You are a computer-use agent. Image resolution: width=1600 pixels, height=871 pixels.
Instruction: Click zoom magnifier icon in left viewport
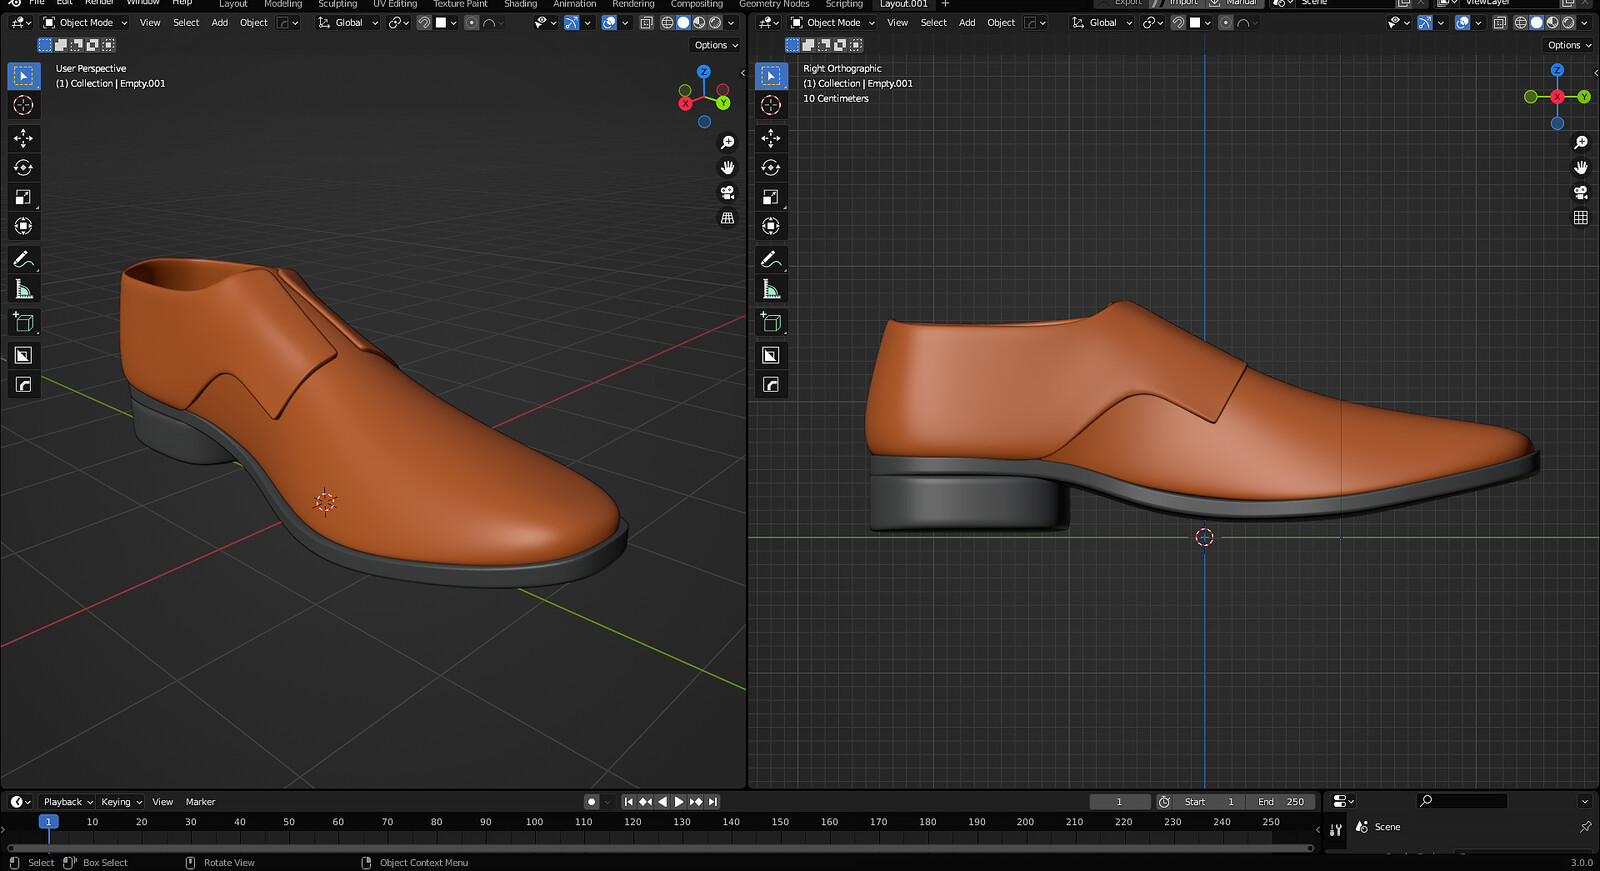(x=728, y=143)
